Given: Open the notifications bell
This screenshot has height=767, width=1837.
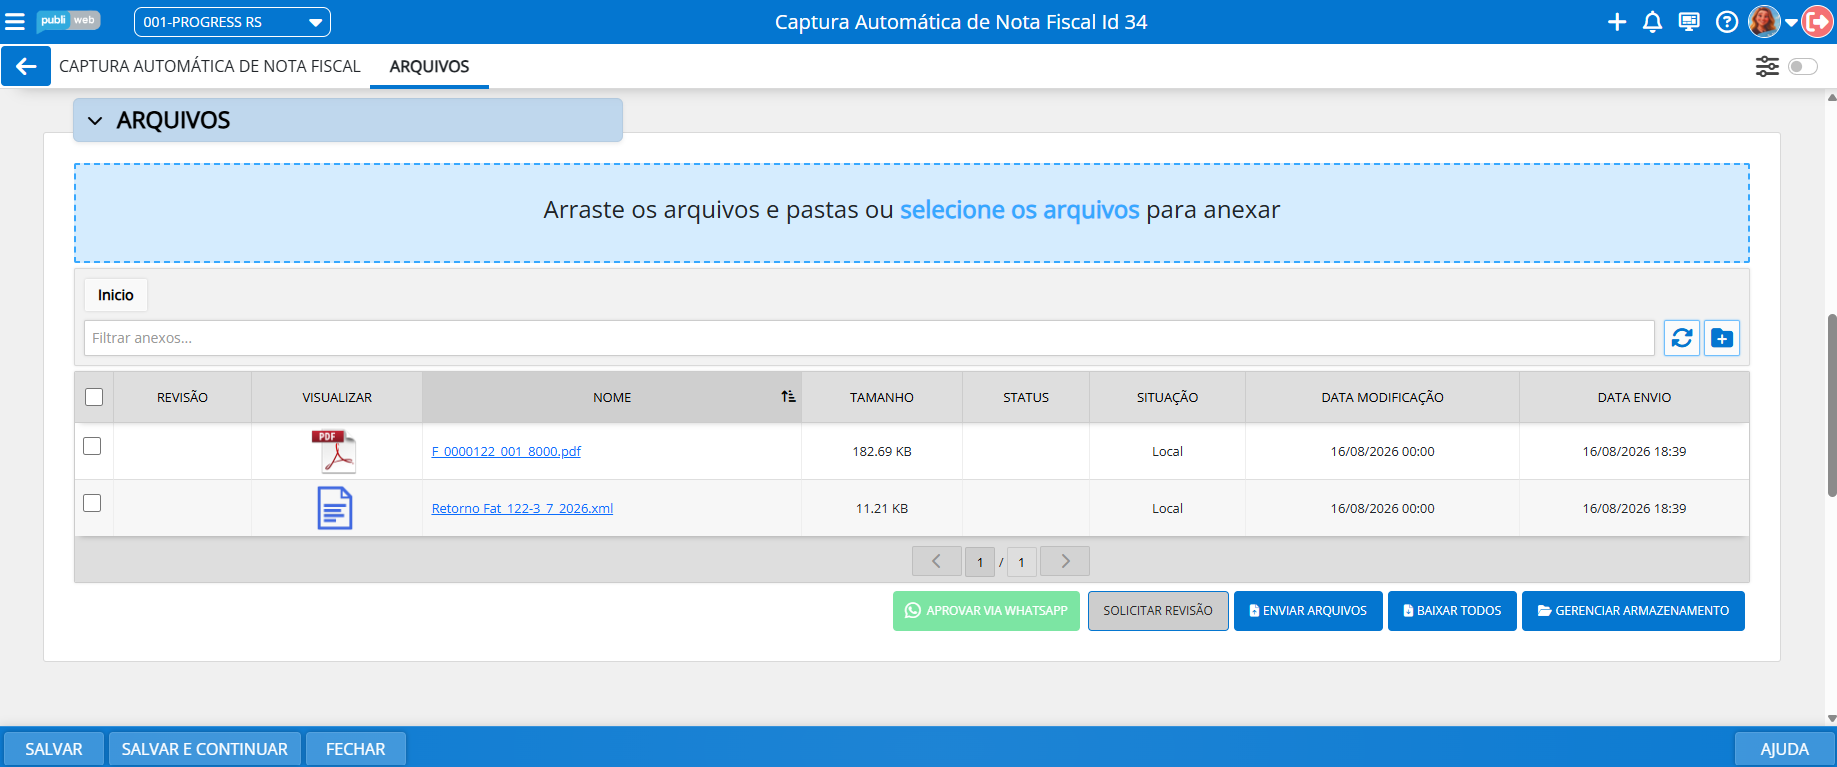Looking at the screenshot, I should [1653, 22].
